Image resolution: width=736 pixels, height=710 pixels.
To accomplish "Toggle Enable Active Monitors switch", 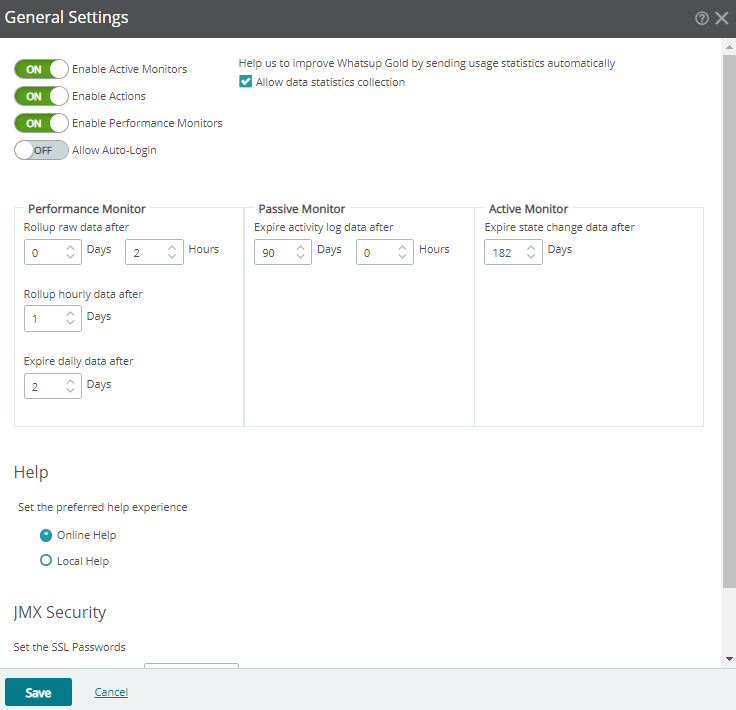I will 41,69.
